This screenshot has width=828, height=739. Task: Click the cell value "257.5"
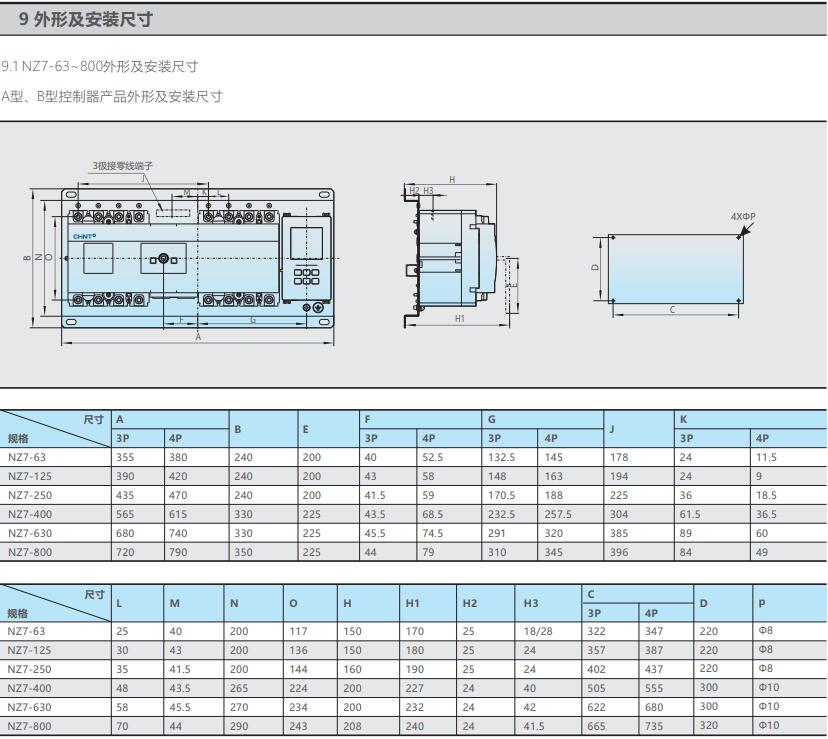(x=558, y=515)
